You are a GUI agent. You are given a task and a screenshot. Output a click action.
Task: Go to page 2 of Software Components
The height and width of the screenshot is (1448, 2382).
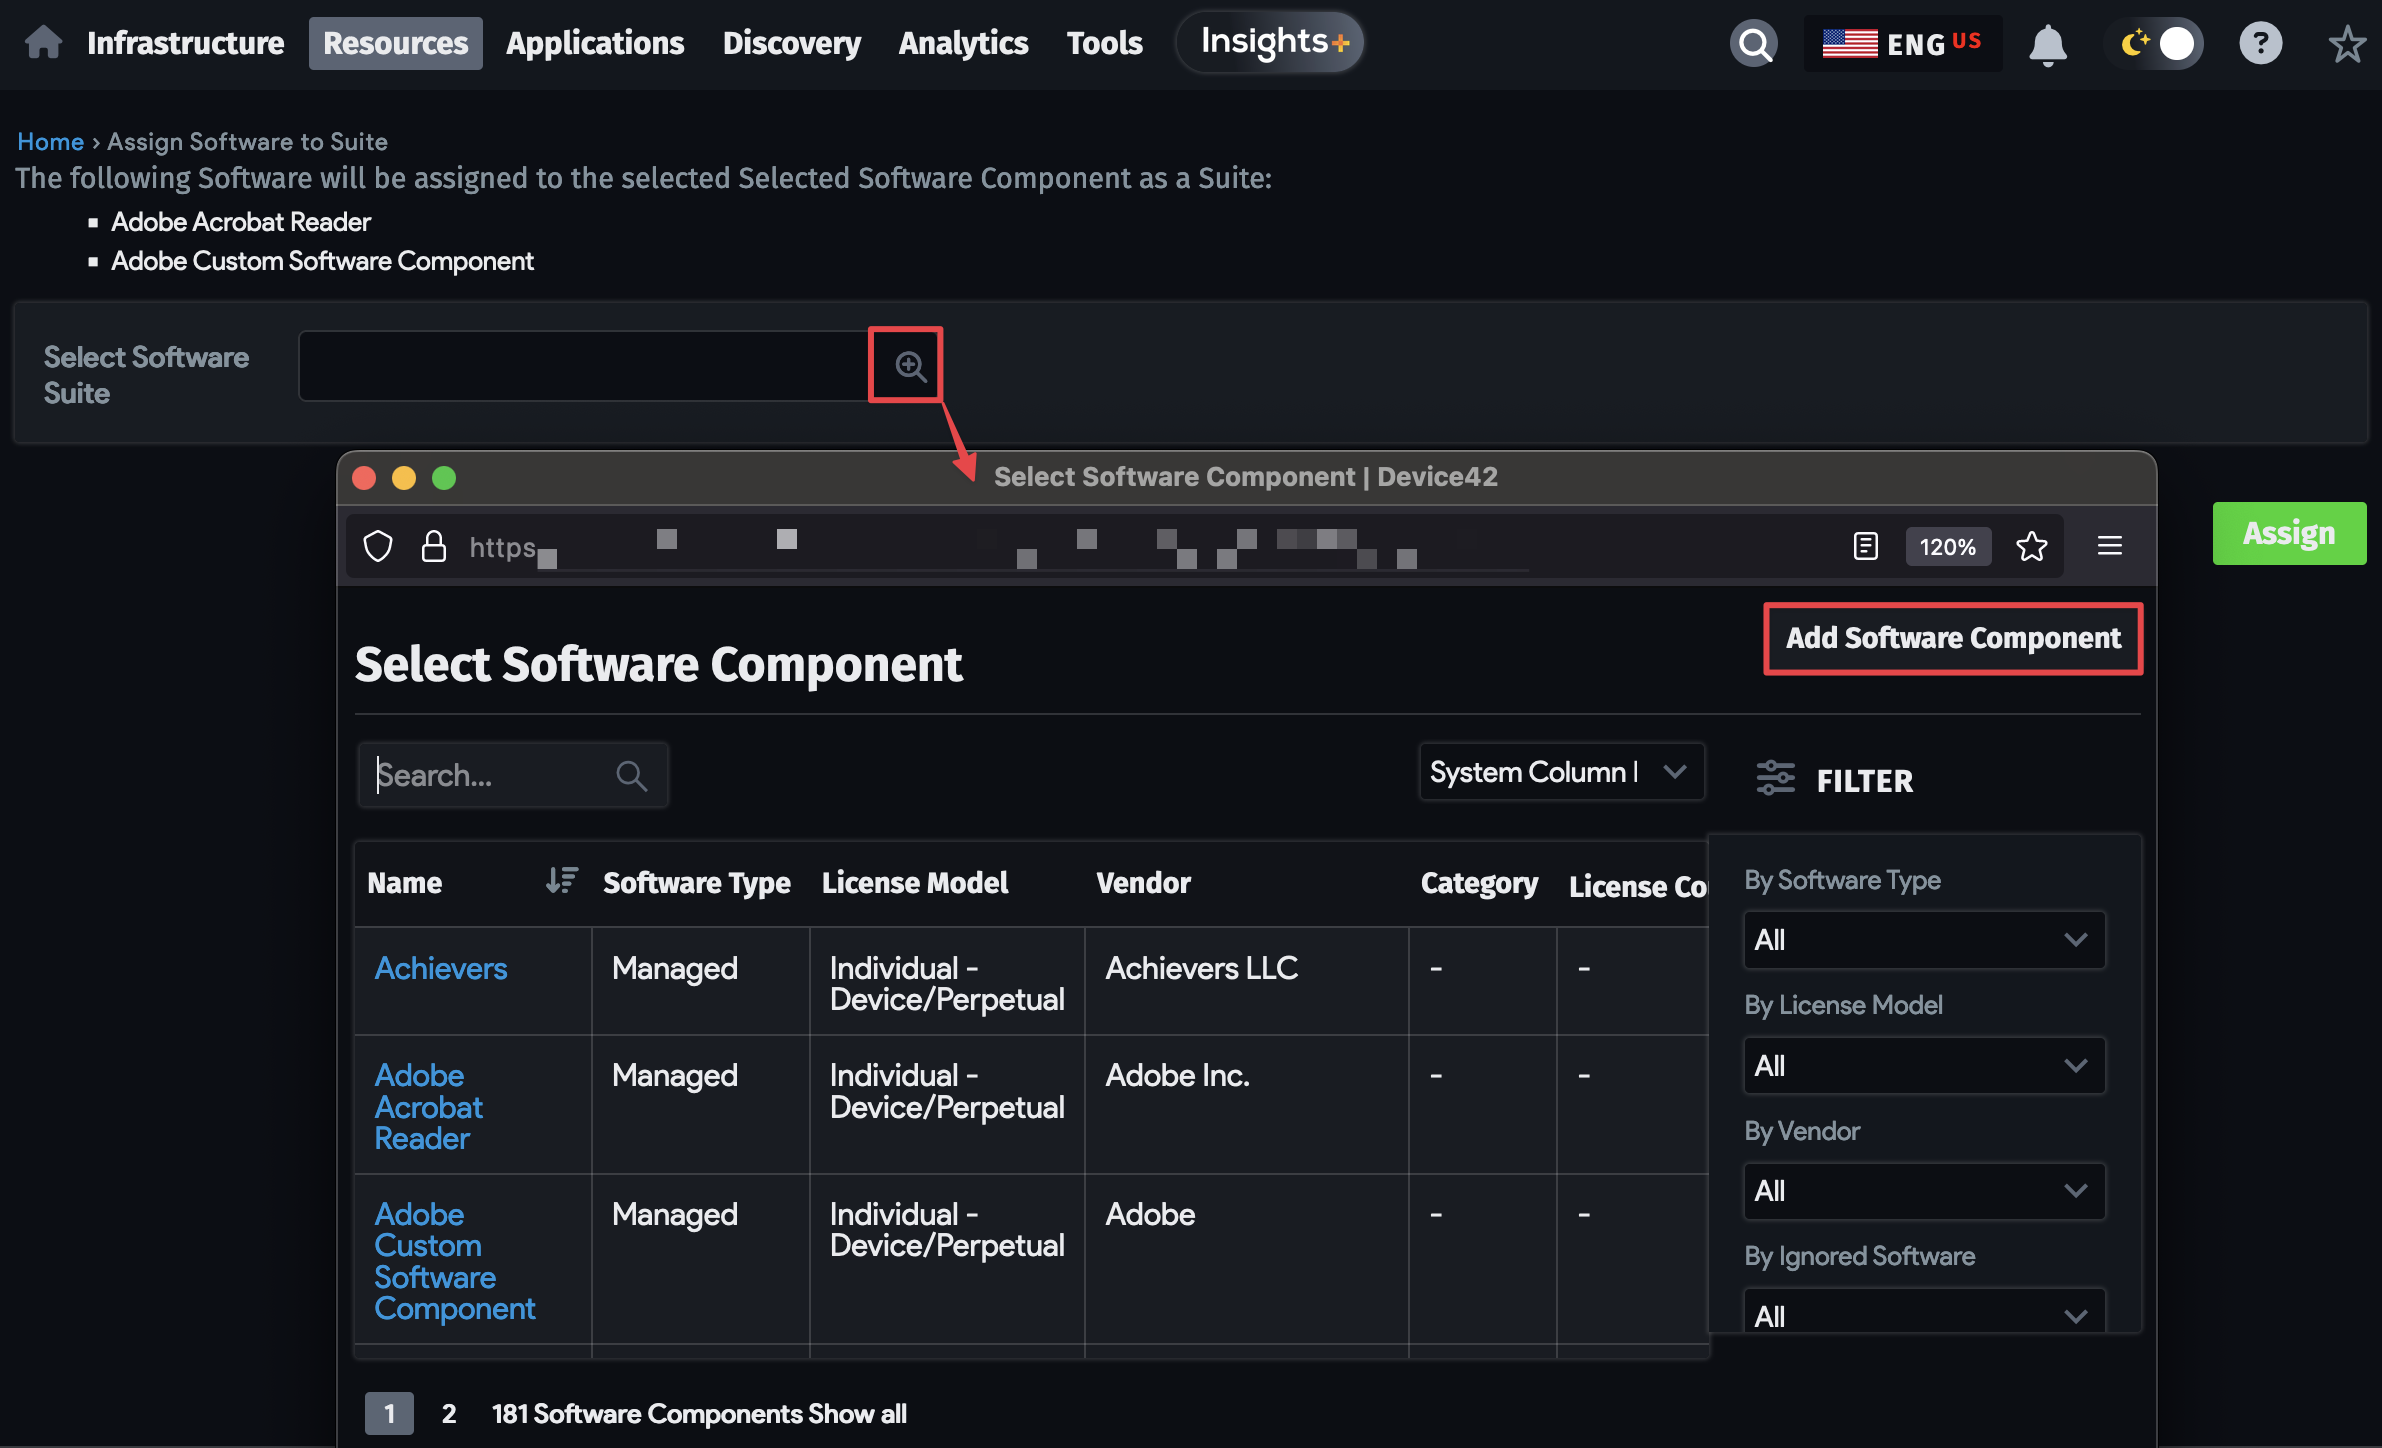coord(449,1413)
